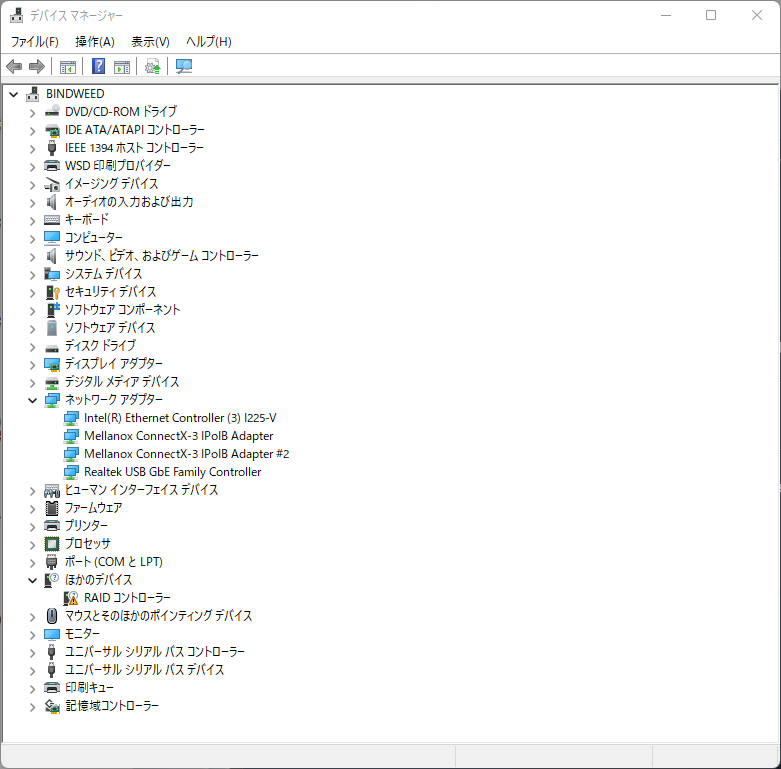Open the 操作(A) menu
The width and height of the screenshot is (781, 769).
click(95, 42)
